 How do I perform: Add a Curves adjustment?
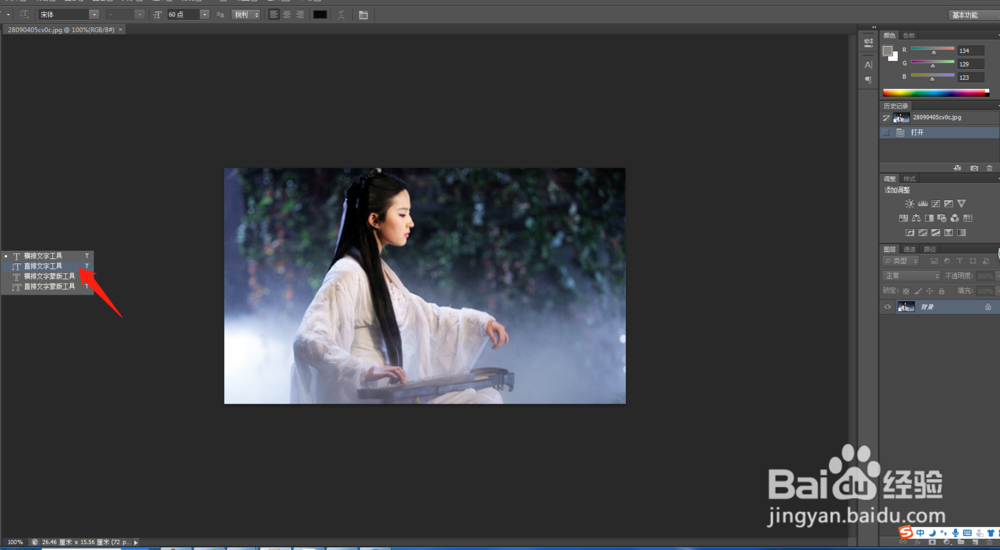[x=936, y=204]
